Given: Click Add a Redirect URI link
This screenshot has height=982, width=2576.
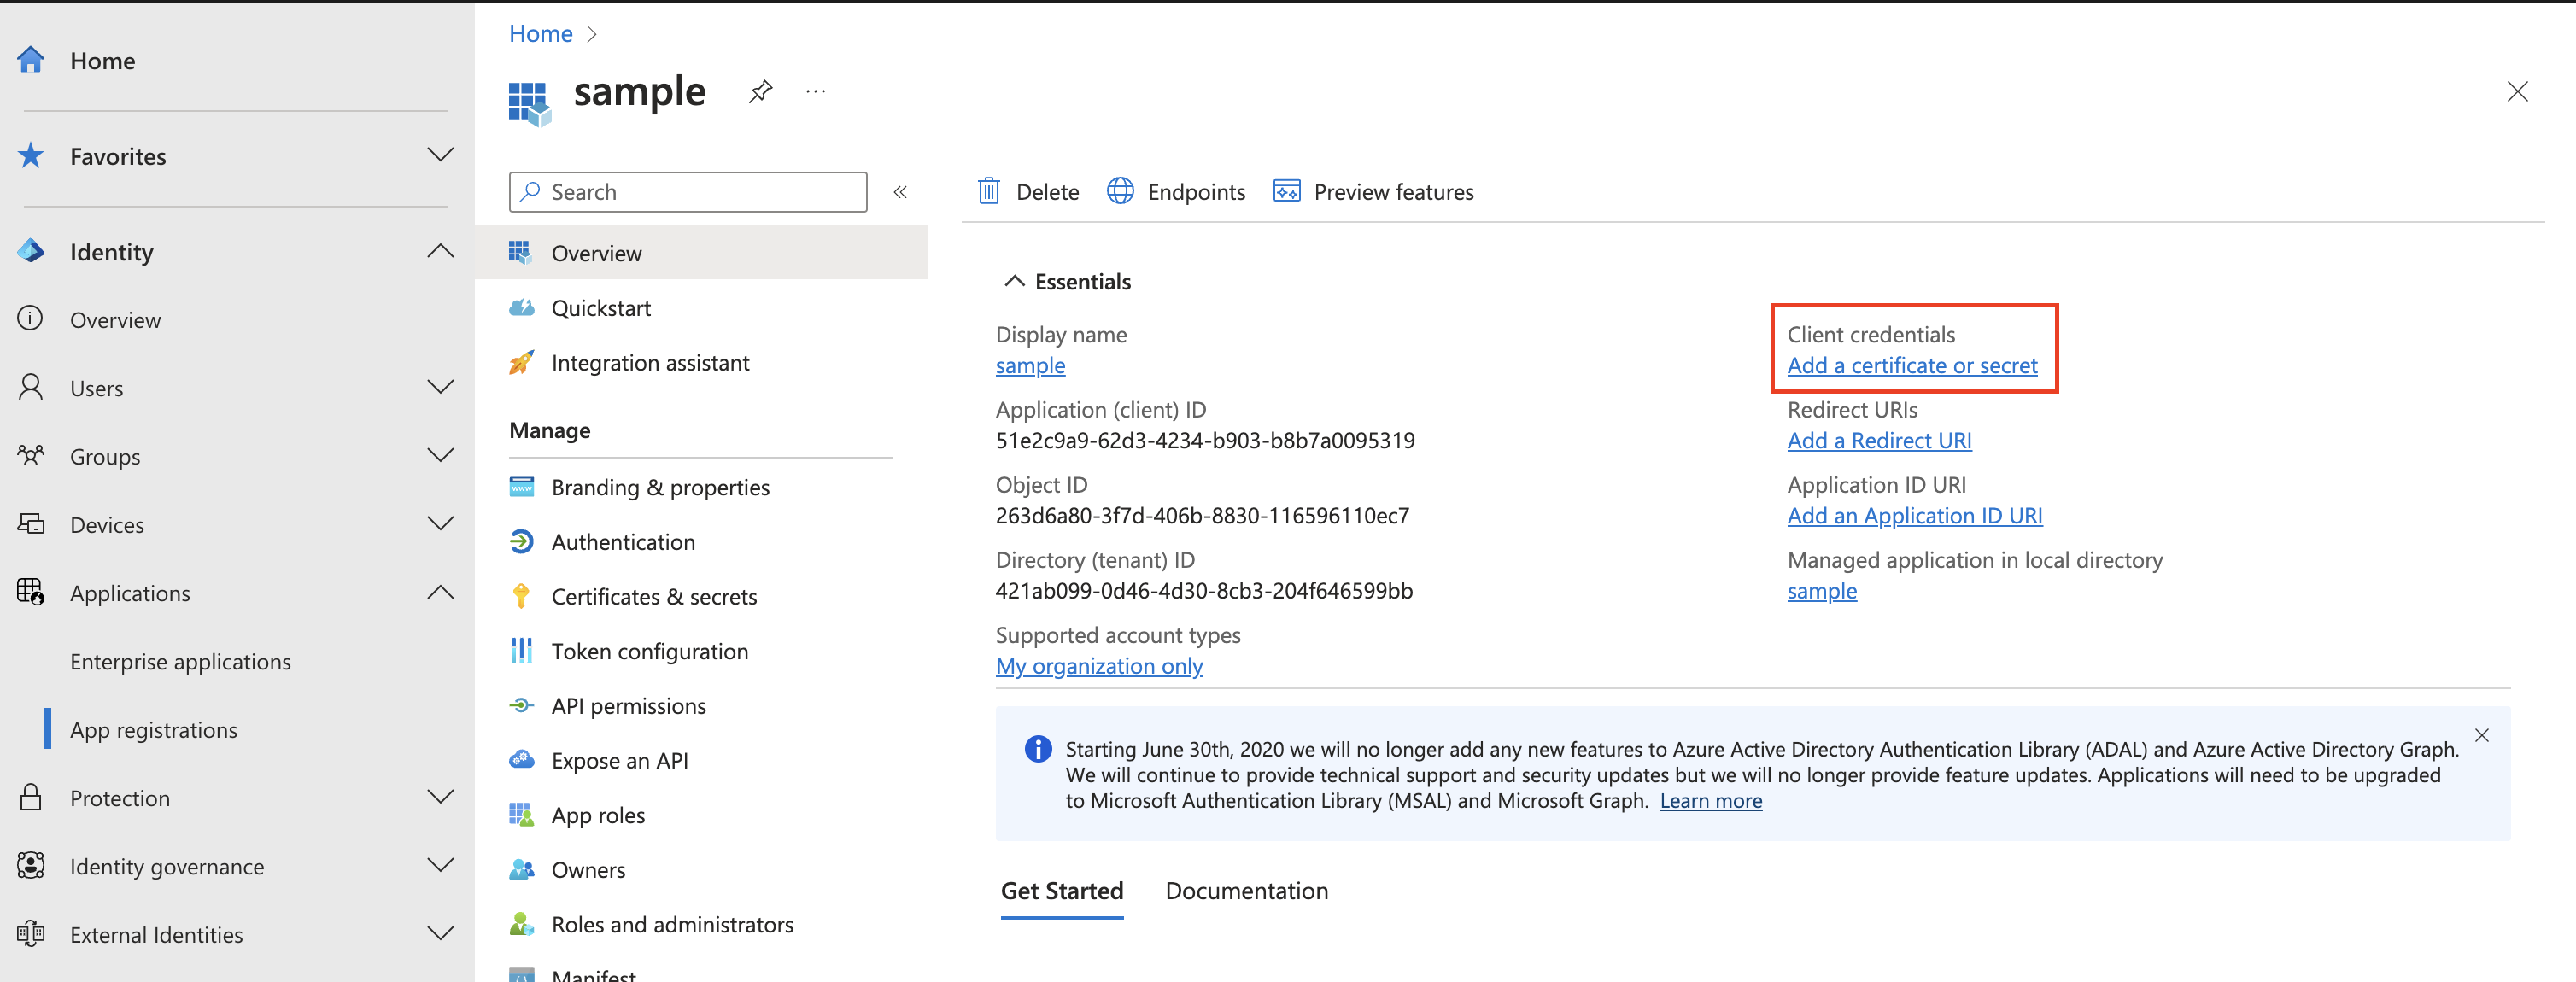Looking at the screenshot, I should coord(1878,441).
